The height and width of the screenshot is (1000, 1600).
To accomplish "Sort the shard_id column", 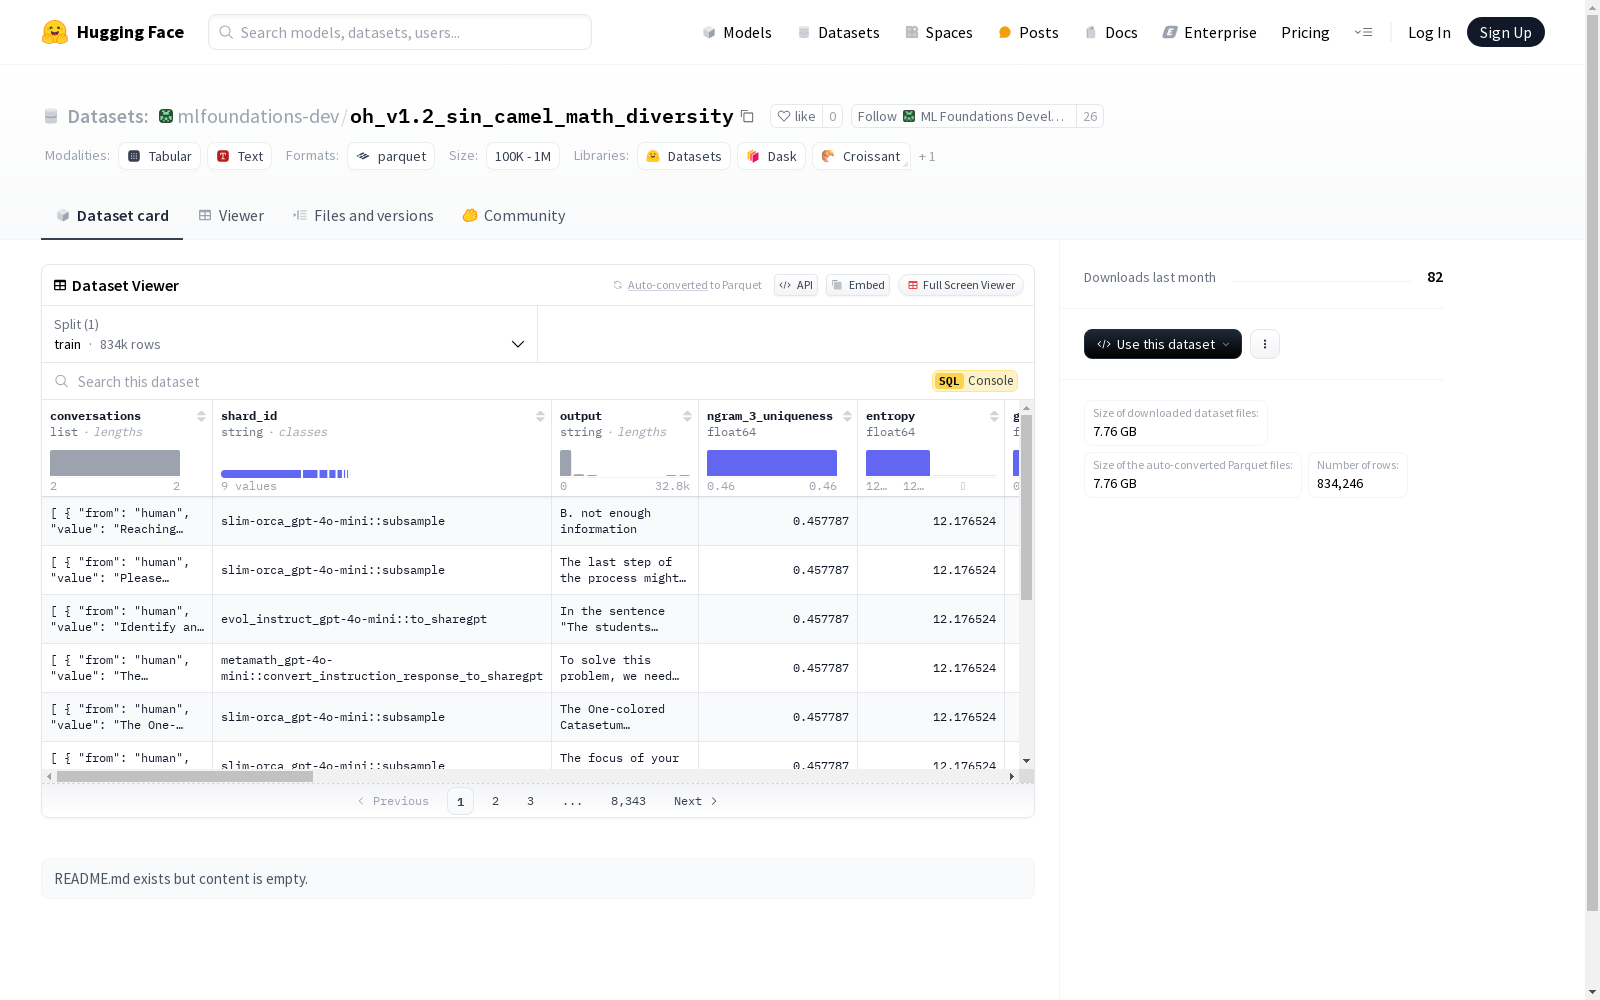I will (540, 416).
